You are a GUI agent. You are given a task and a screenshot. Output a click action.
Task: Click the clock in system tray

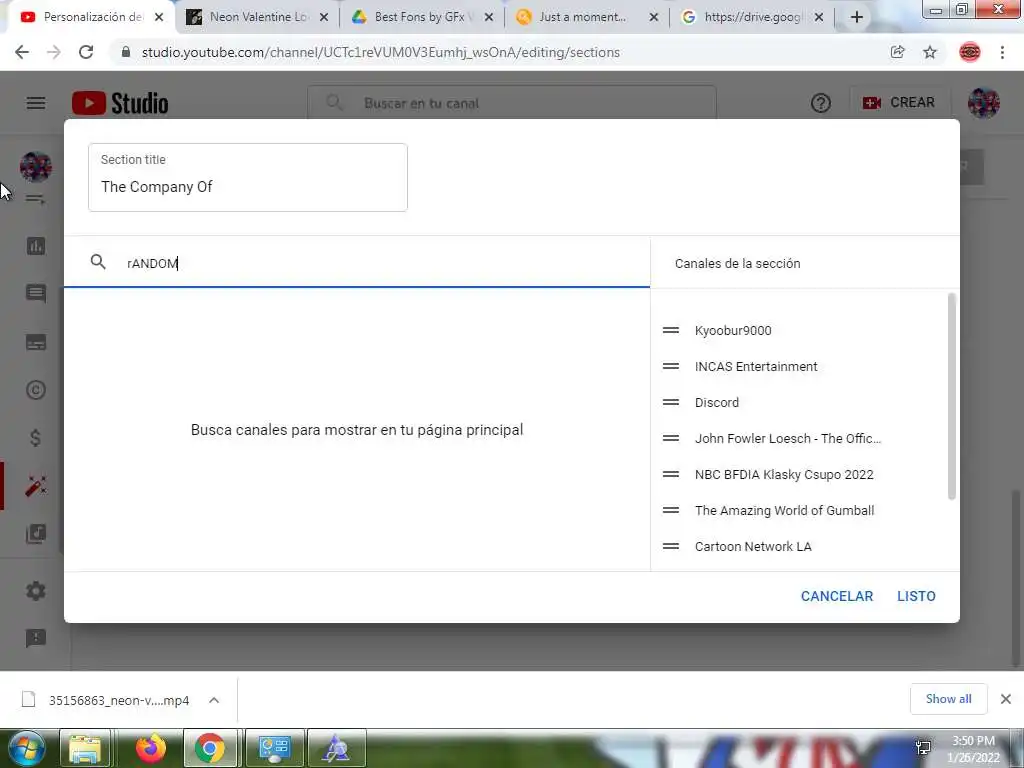(973, 749)
